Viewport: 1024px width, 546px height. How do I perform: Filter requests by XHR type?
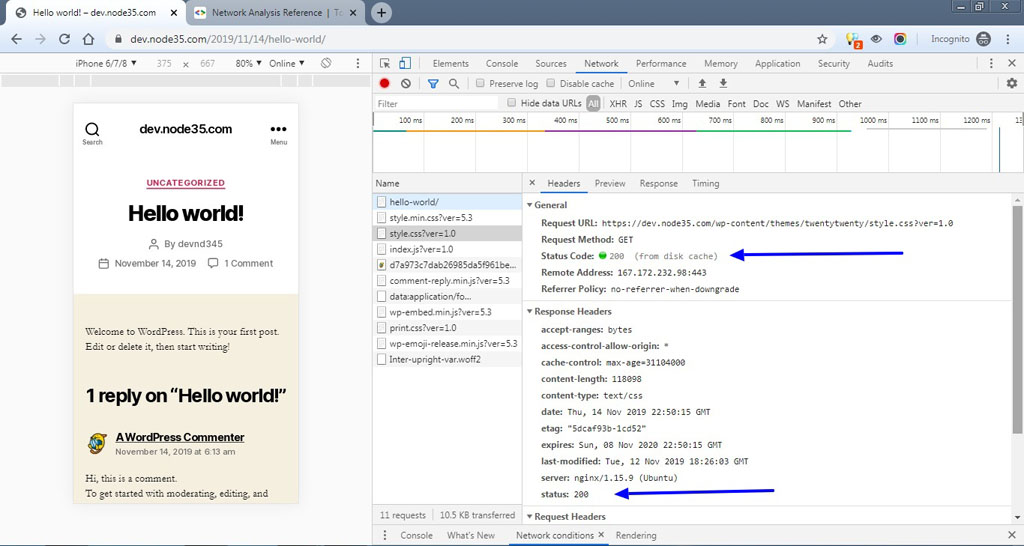click(x=618, y=103)
